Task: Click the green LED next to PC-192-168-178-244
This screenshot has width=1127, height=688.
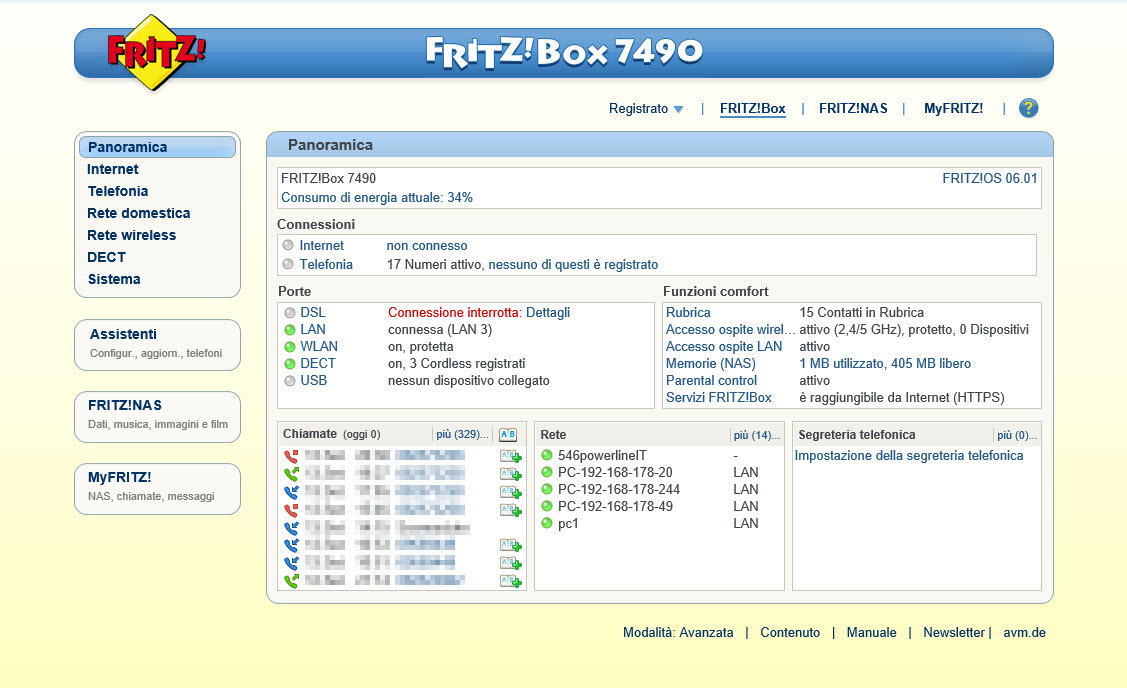Action: coord(547,489)
